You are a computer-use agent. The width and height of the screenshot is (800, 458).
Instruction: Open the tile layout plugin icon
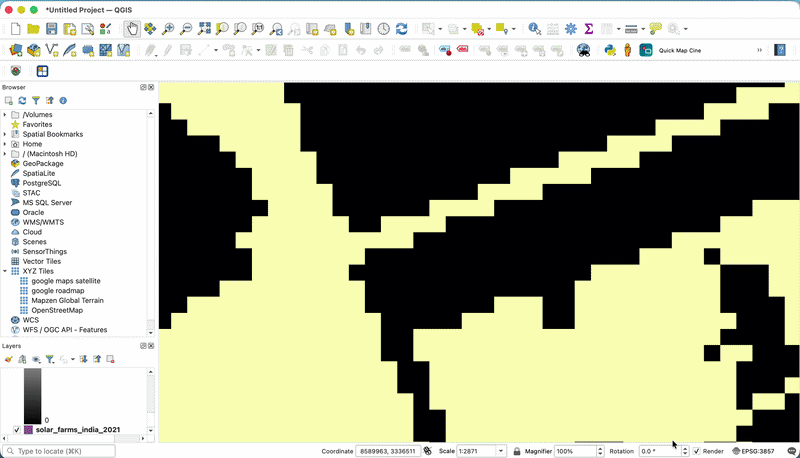click(42, 71)
